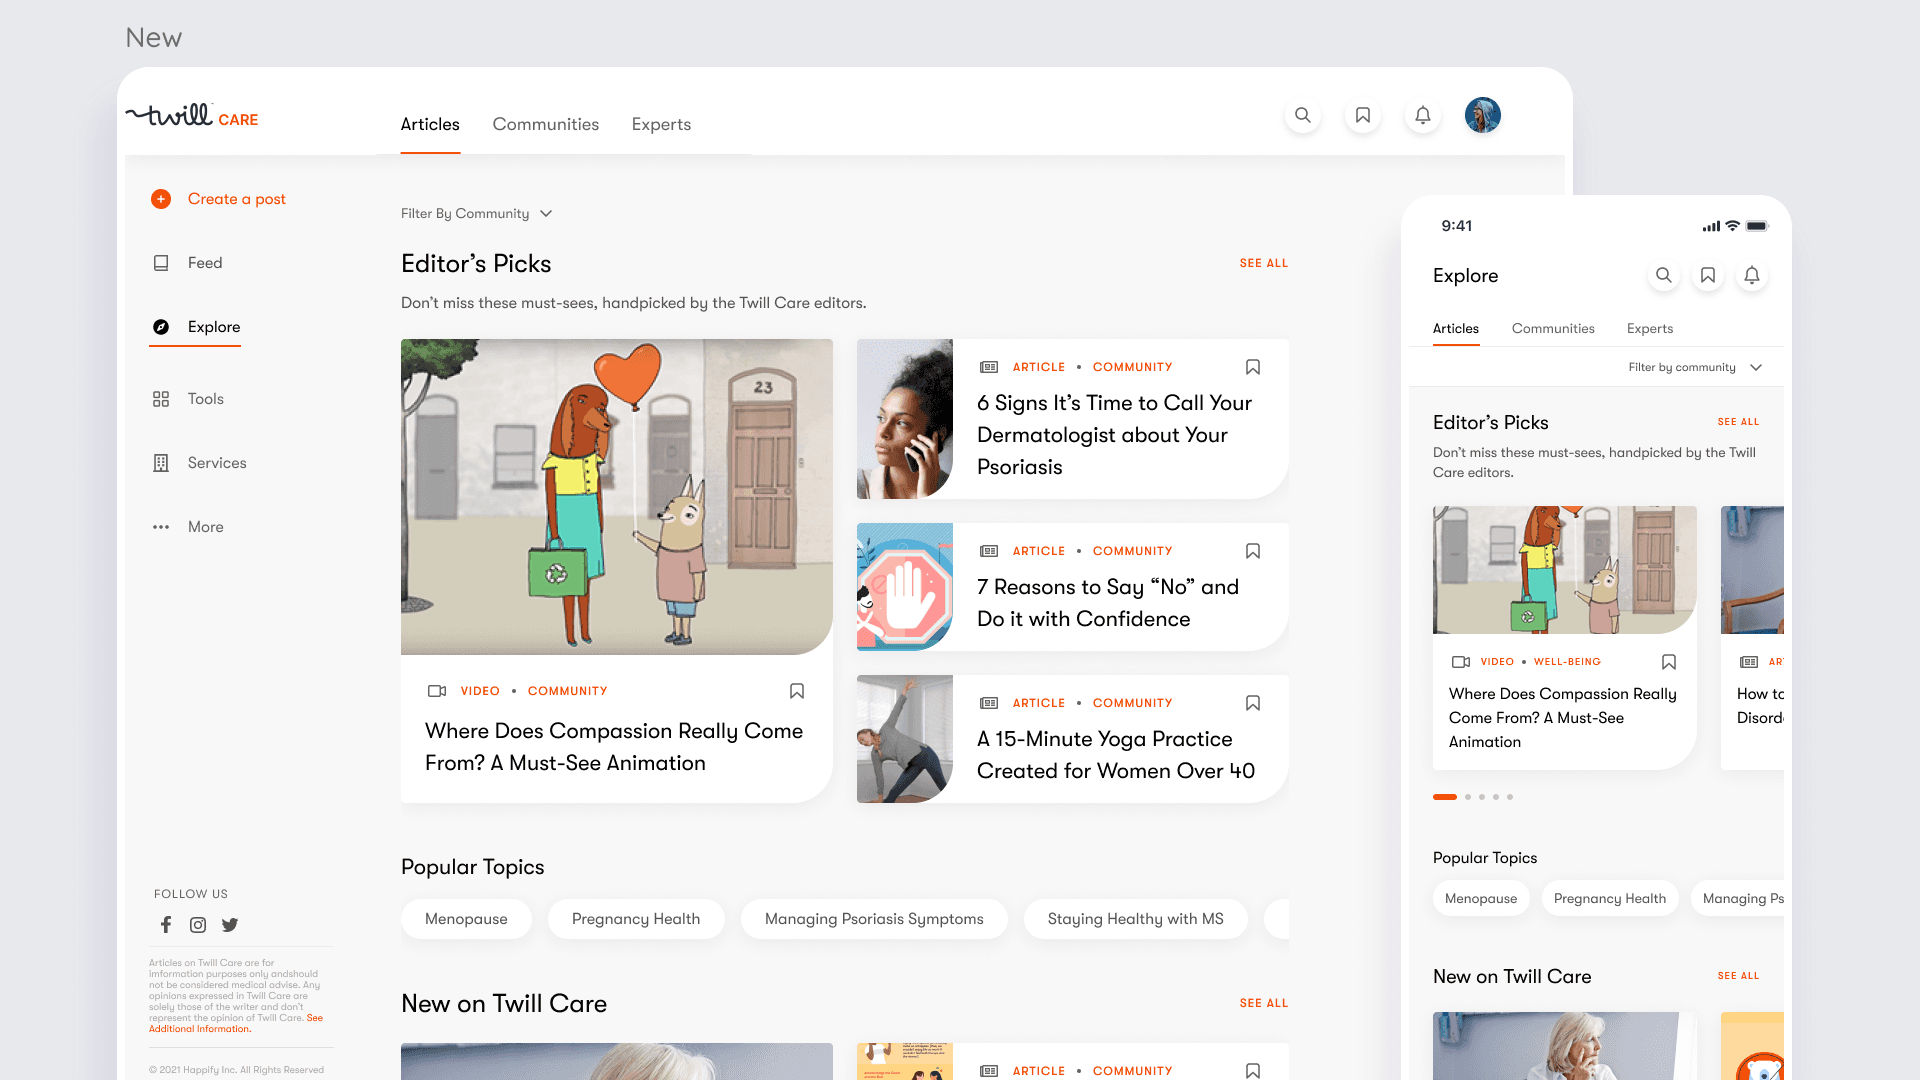Open the user profile avatar

1482,115
